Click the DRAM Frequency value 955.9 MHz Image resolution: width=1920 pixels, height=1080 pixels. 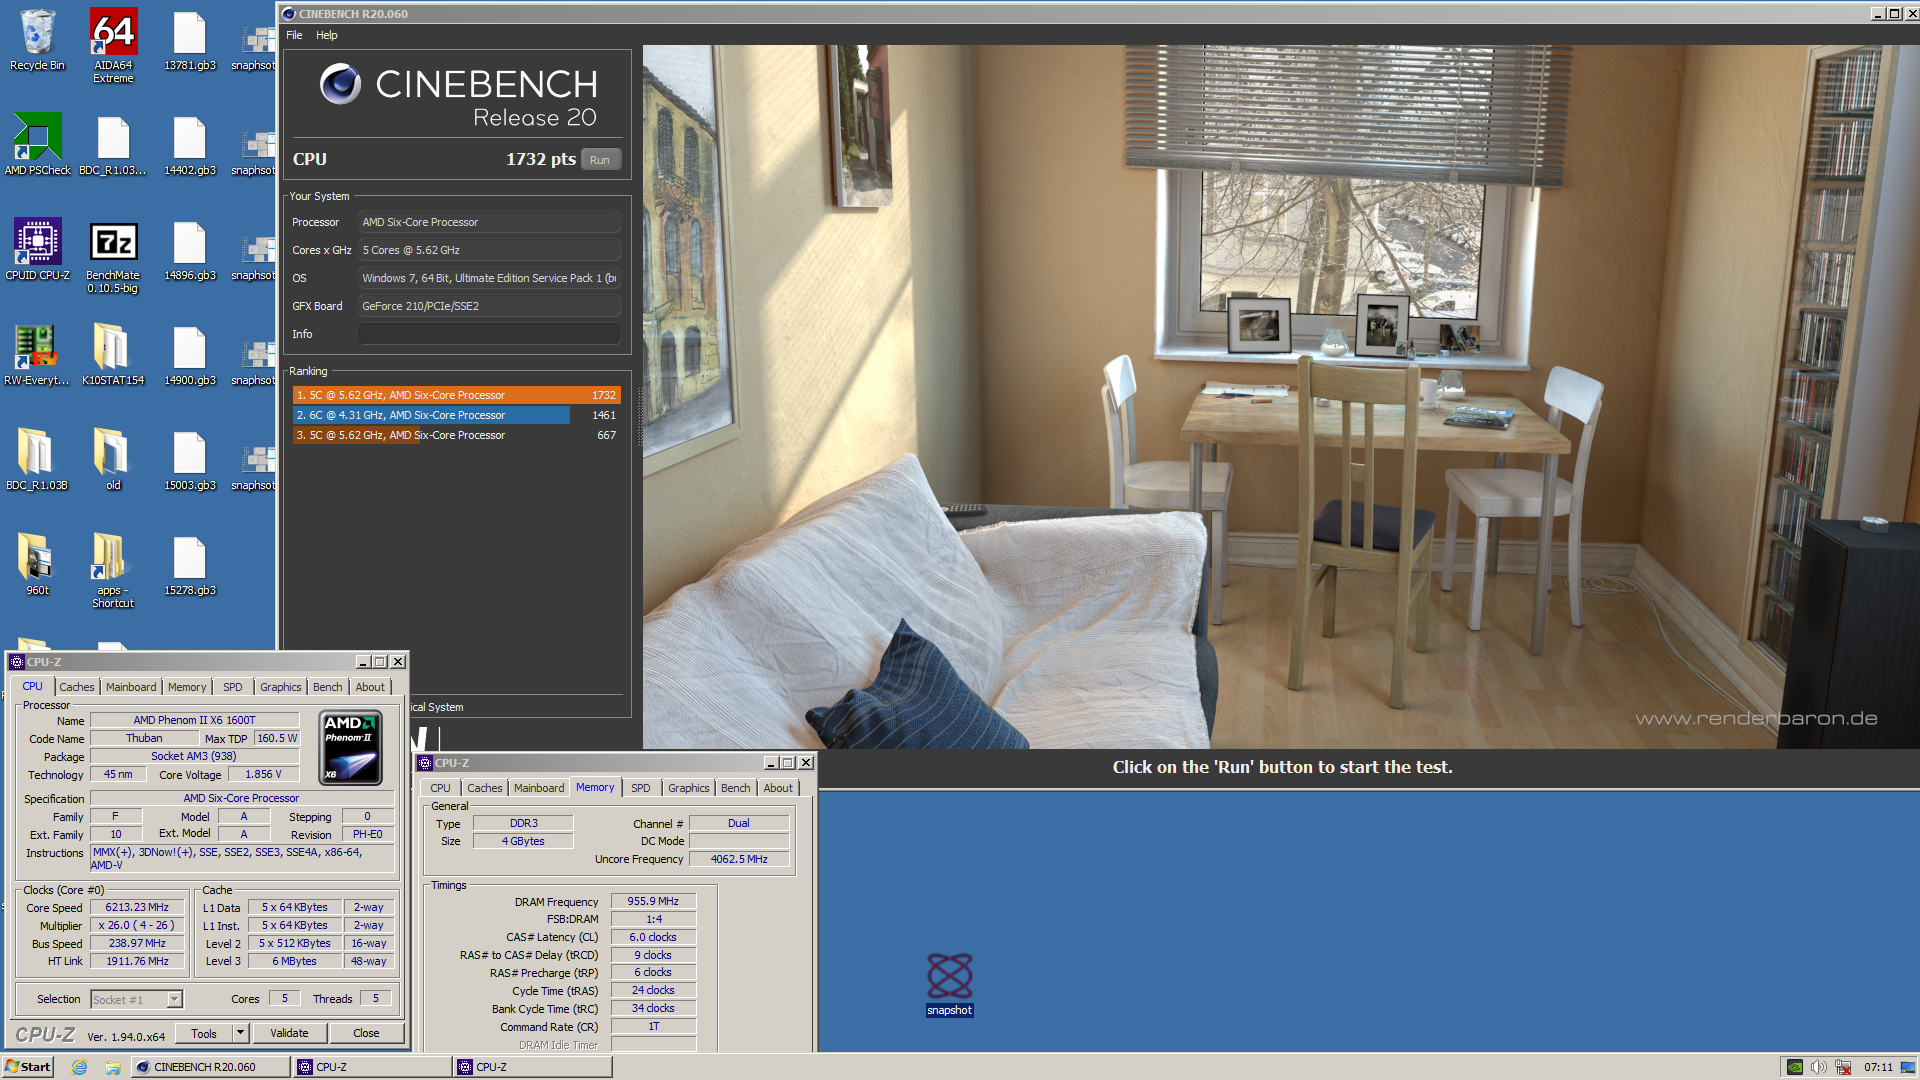[653, 901]
